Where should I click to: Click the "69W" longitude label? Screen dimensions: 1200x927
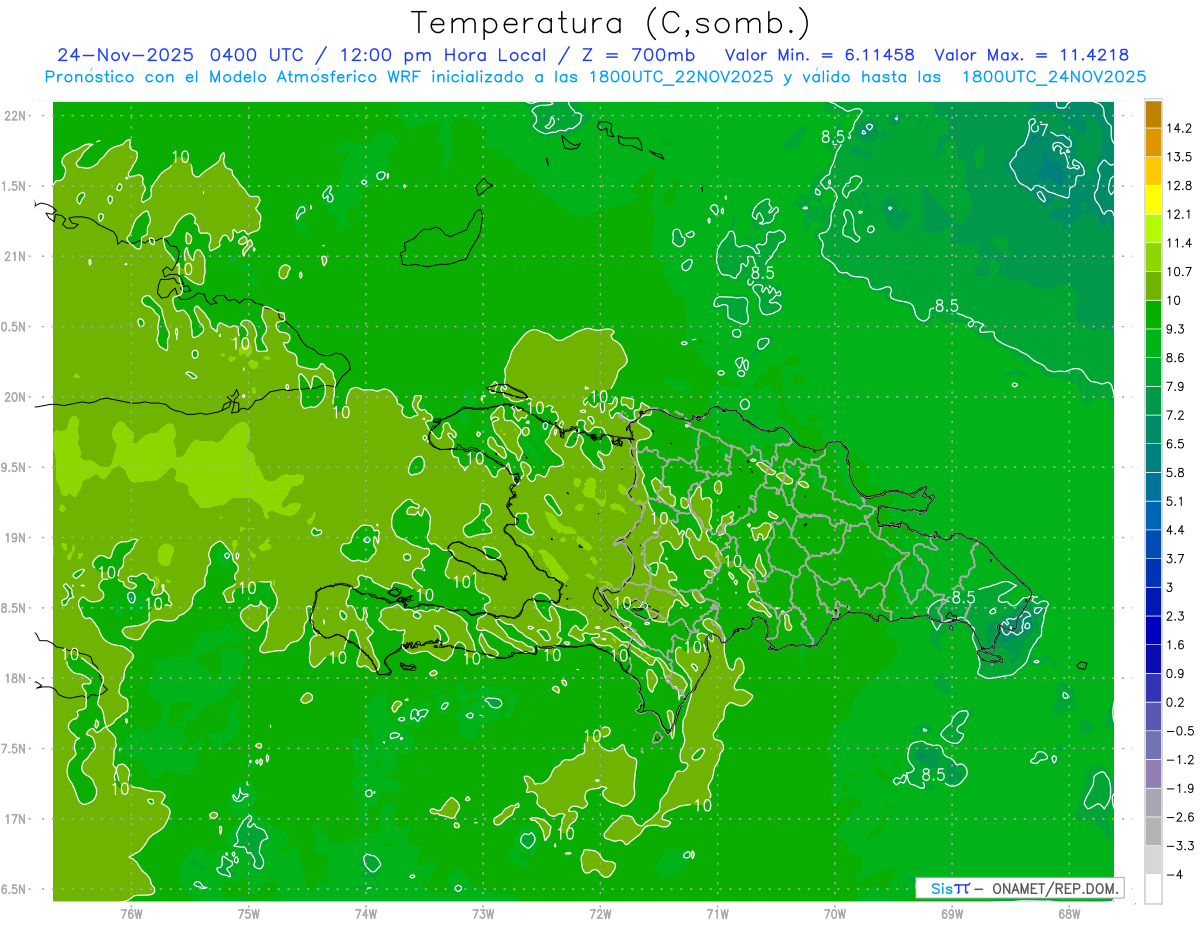951,914
